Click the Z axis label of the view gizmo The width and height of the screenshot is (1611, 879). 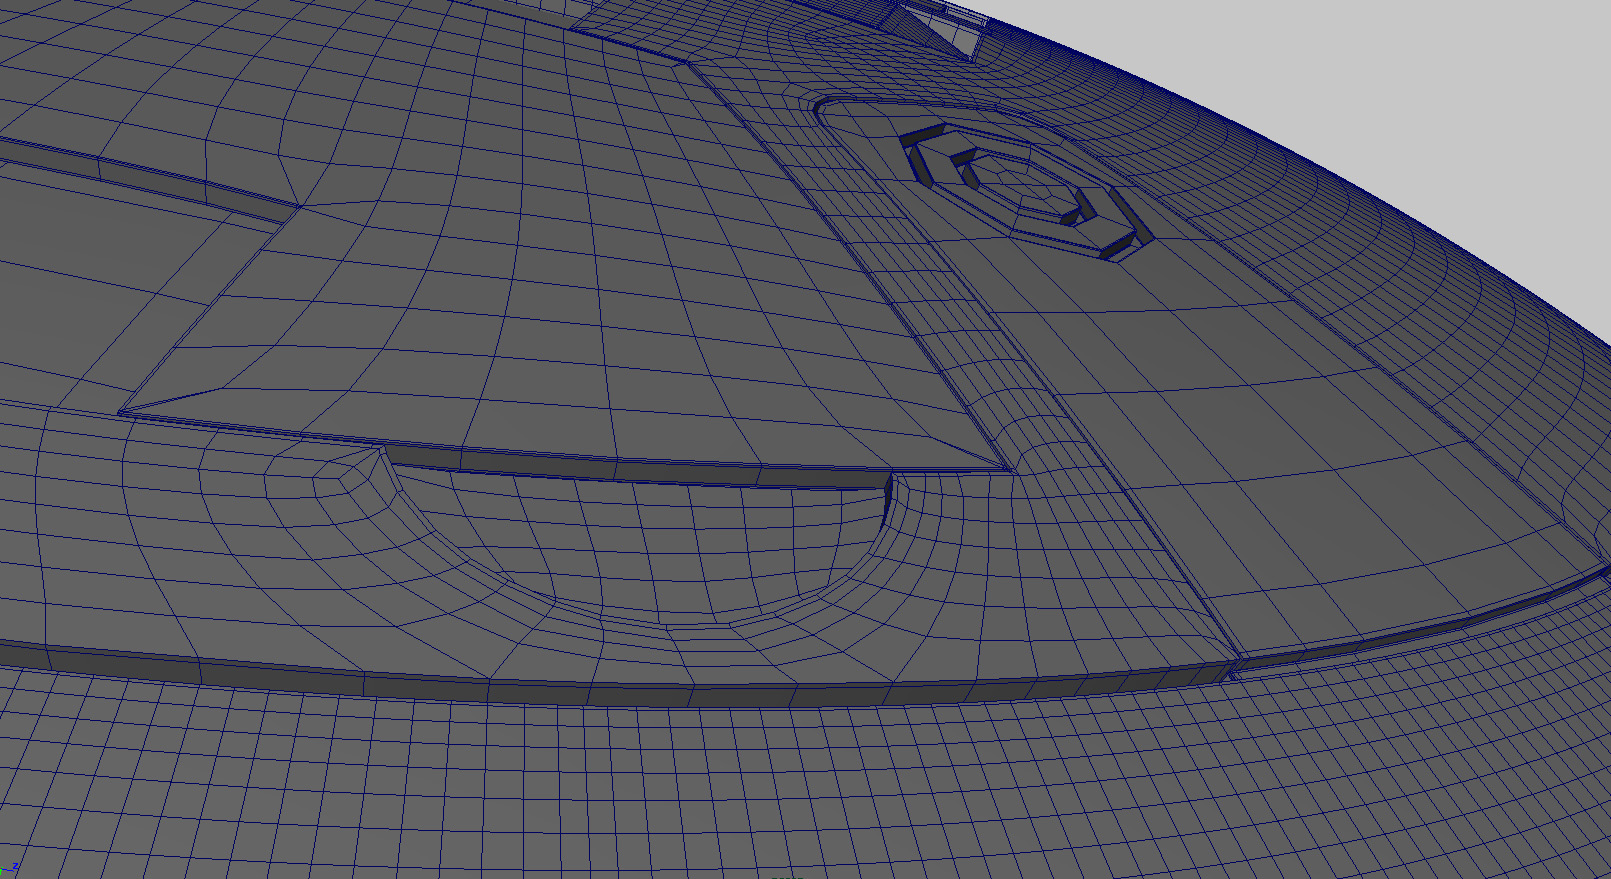(15, 866)
